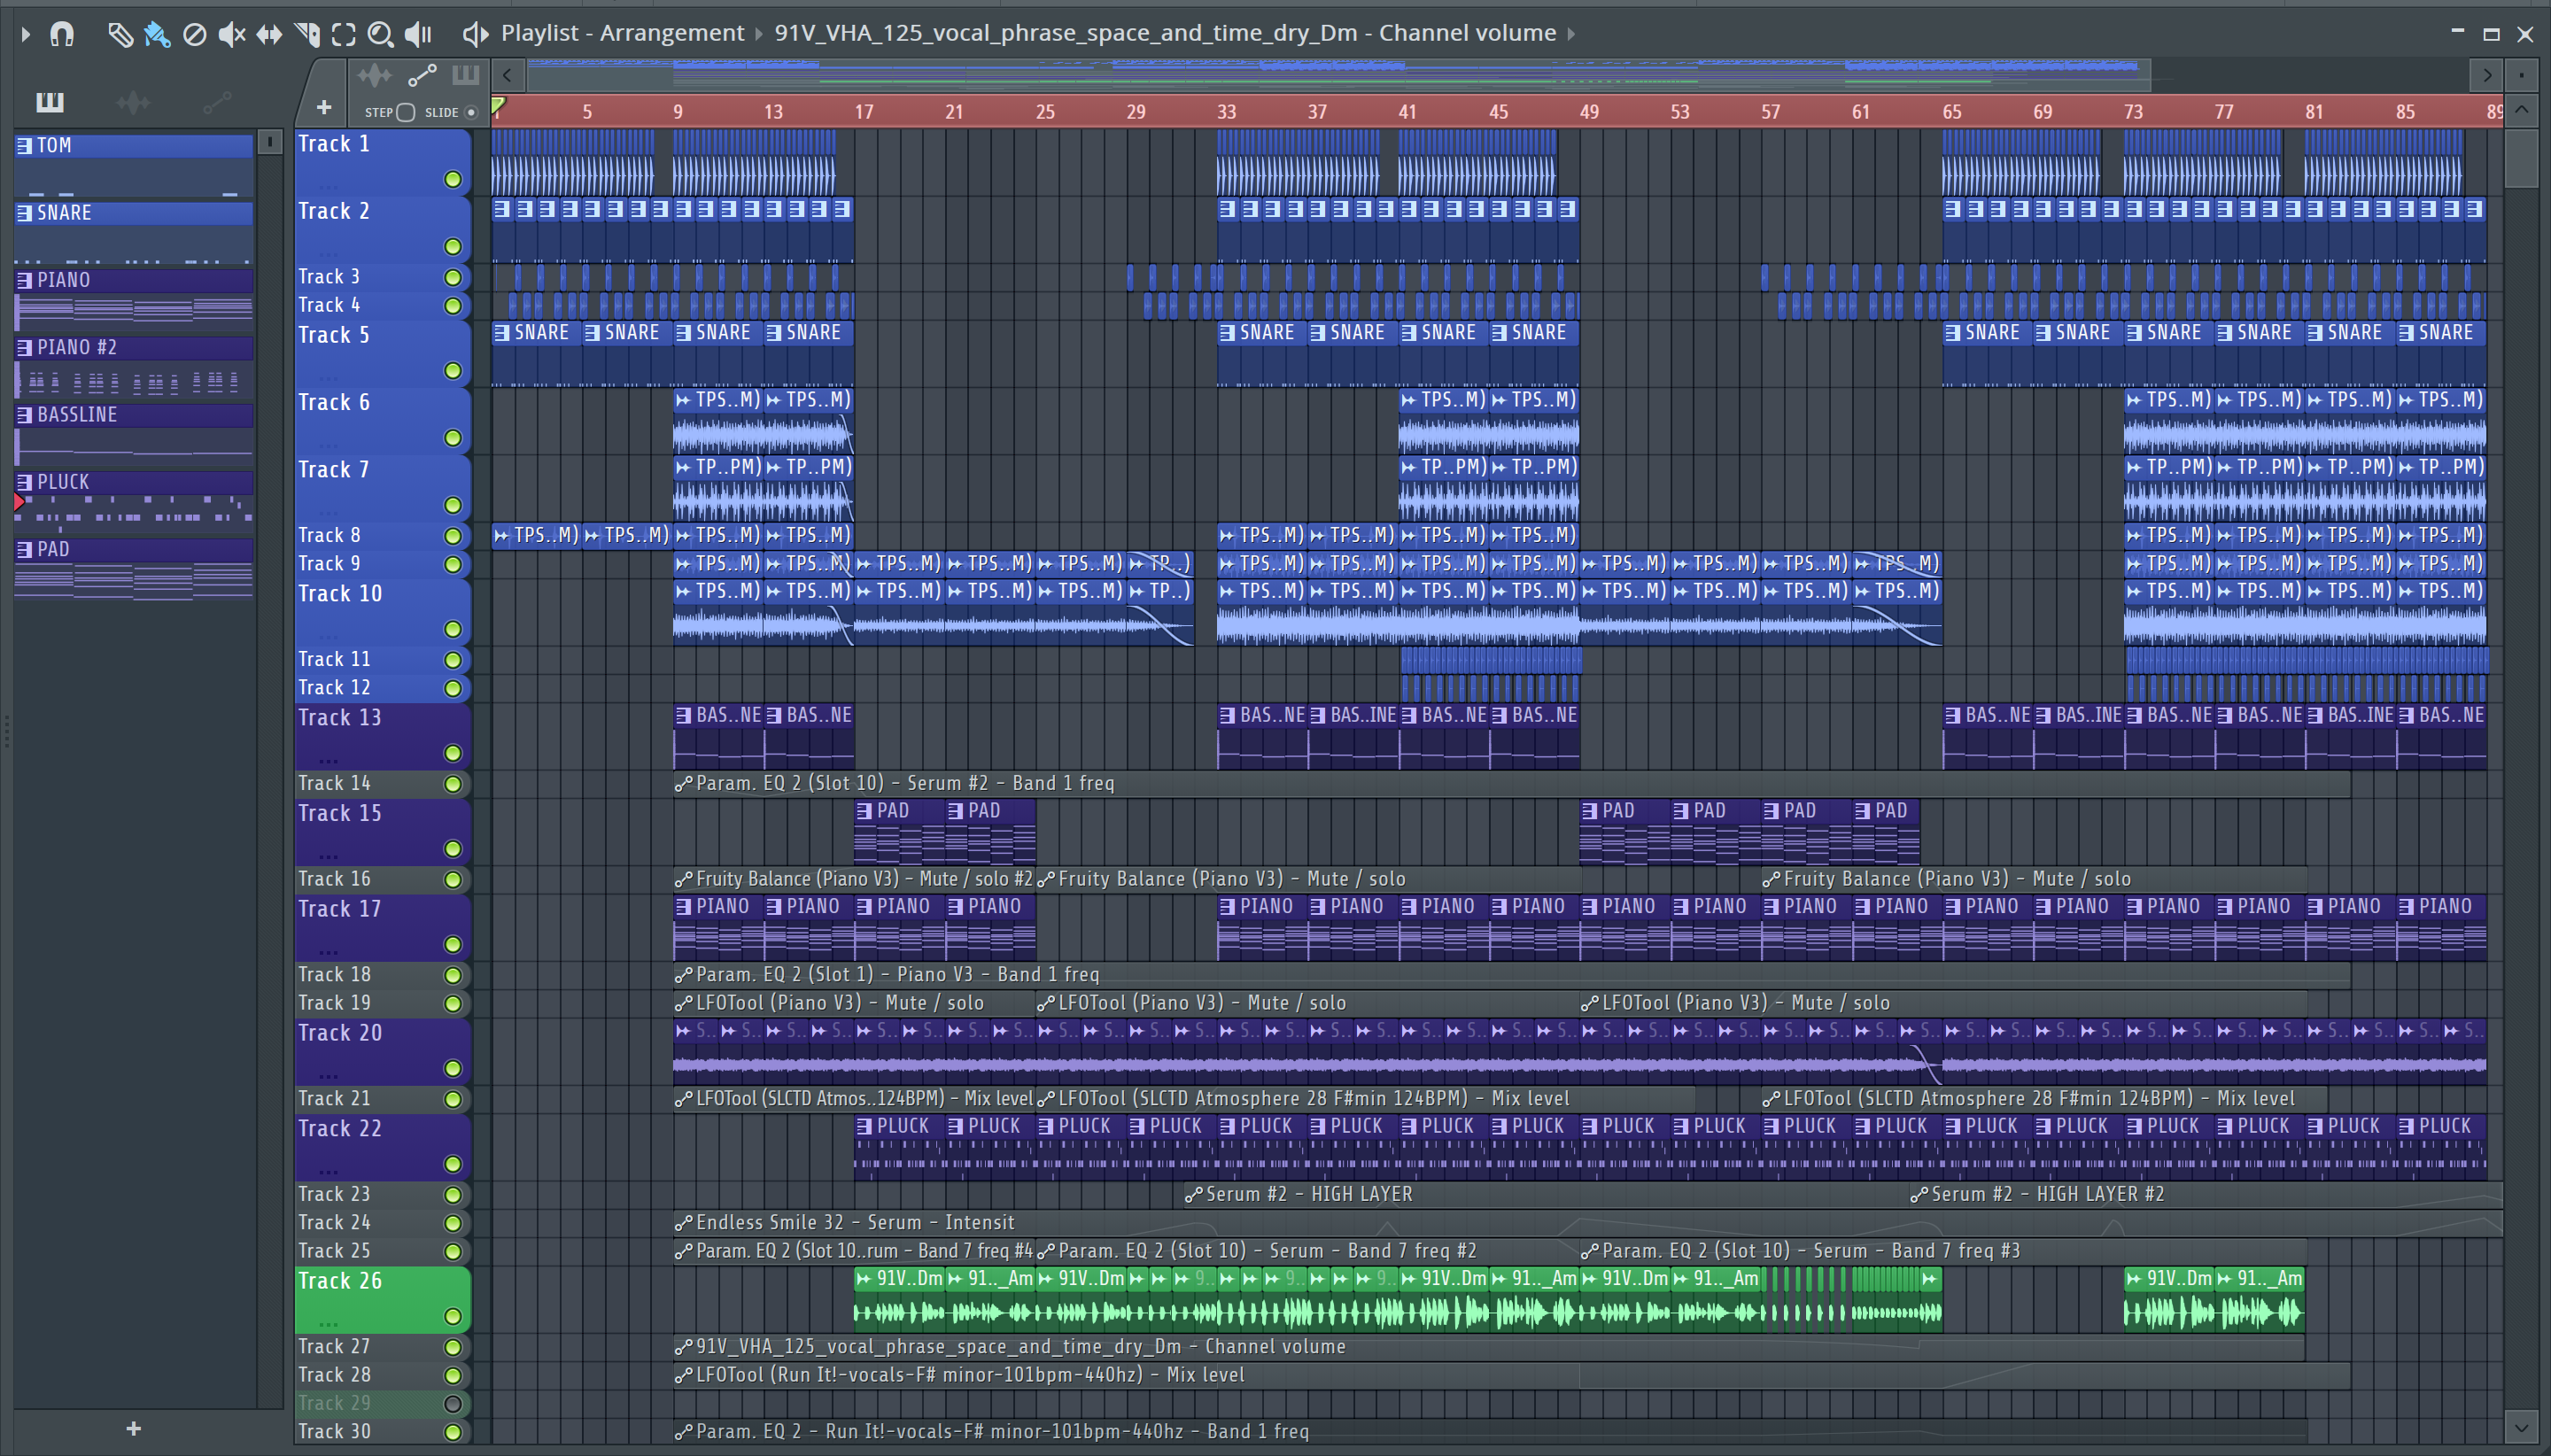2551x1456 pixels.
Task: Click bar 65 on the timeline ruler
Action: [x=1952, y=112]
